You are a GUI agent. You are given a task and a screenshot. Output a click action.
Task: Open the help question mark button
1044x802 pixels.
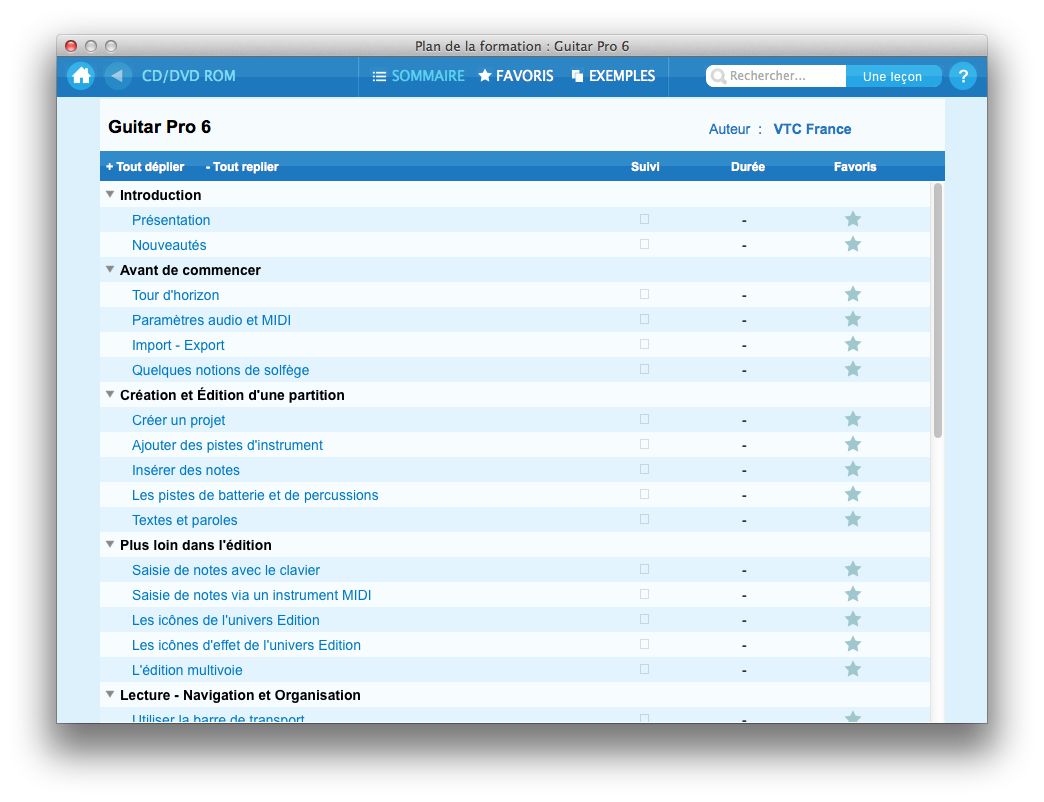click(963, 76)
